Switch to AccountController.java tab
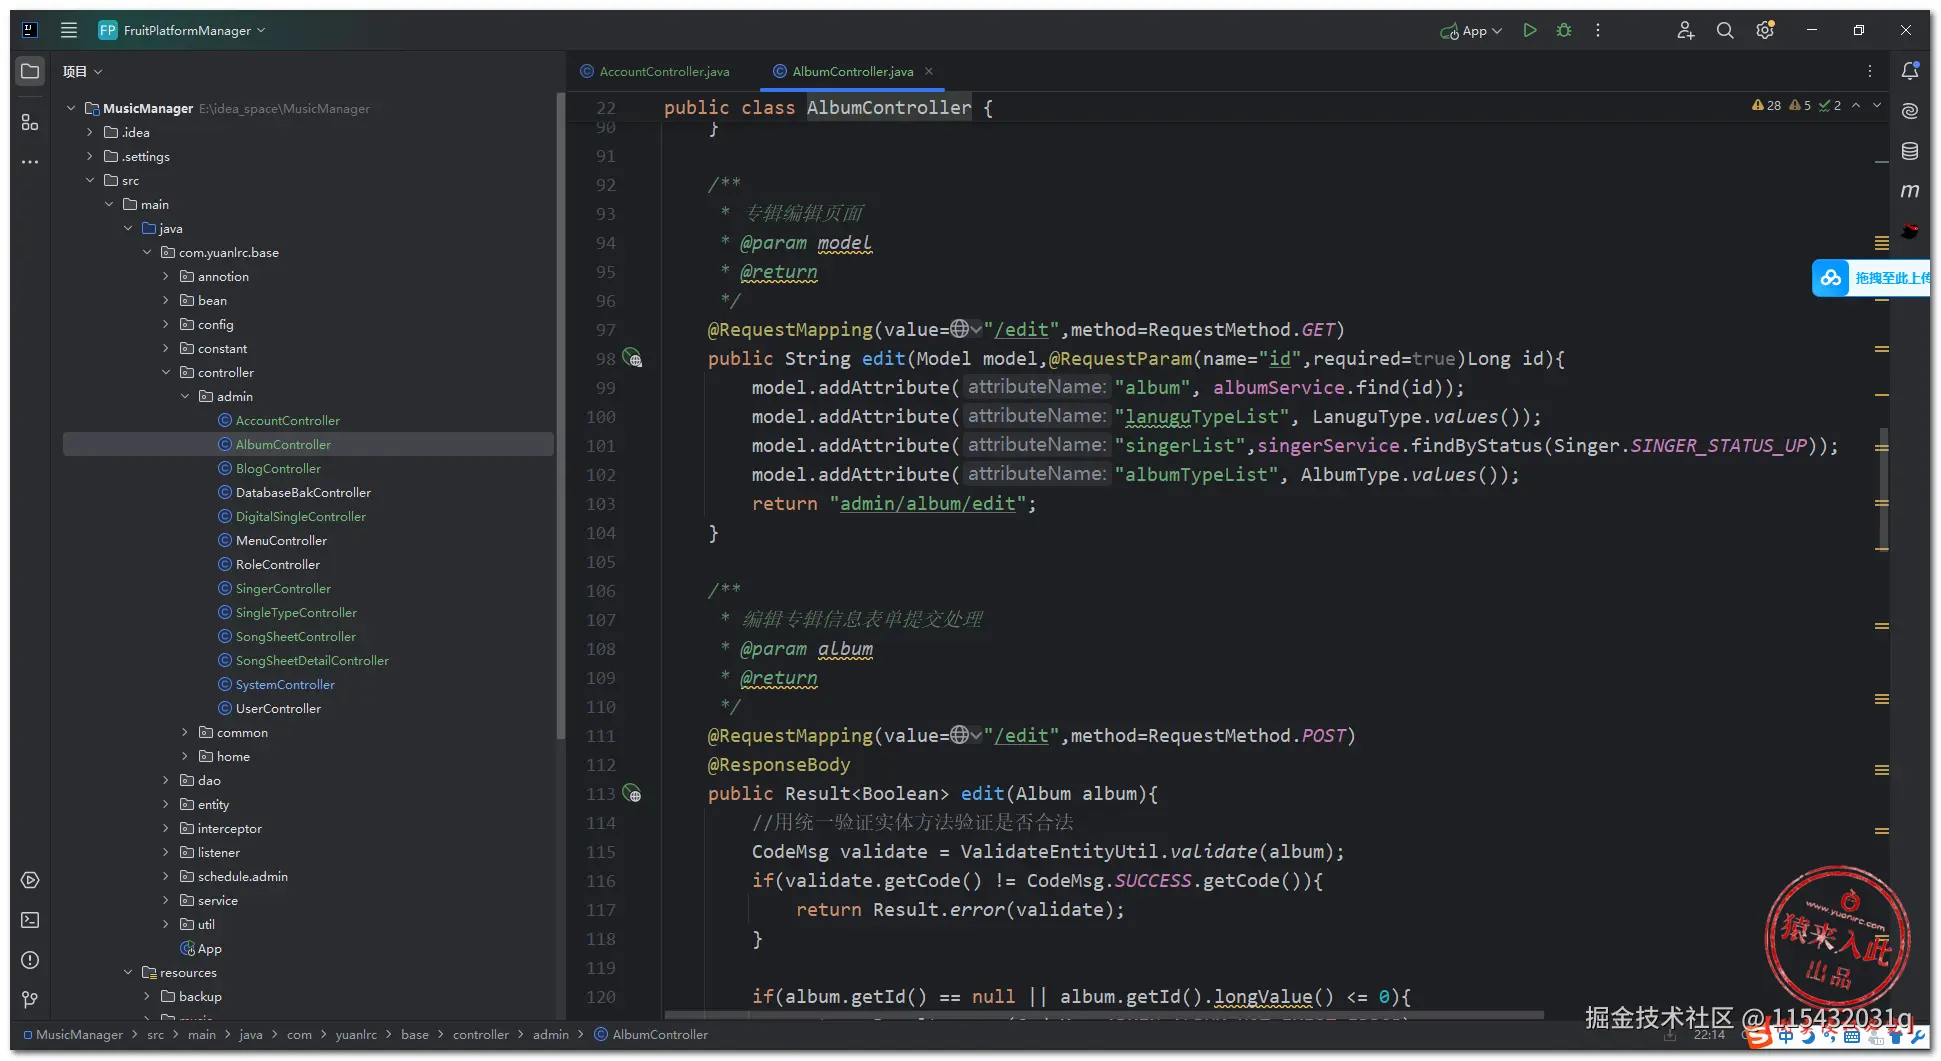The width and height of the screenshot is (1941, 1061). click(655, 71)
